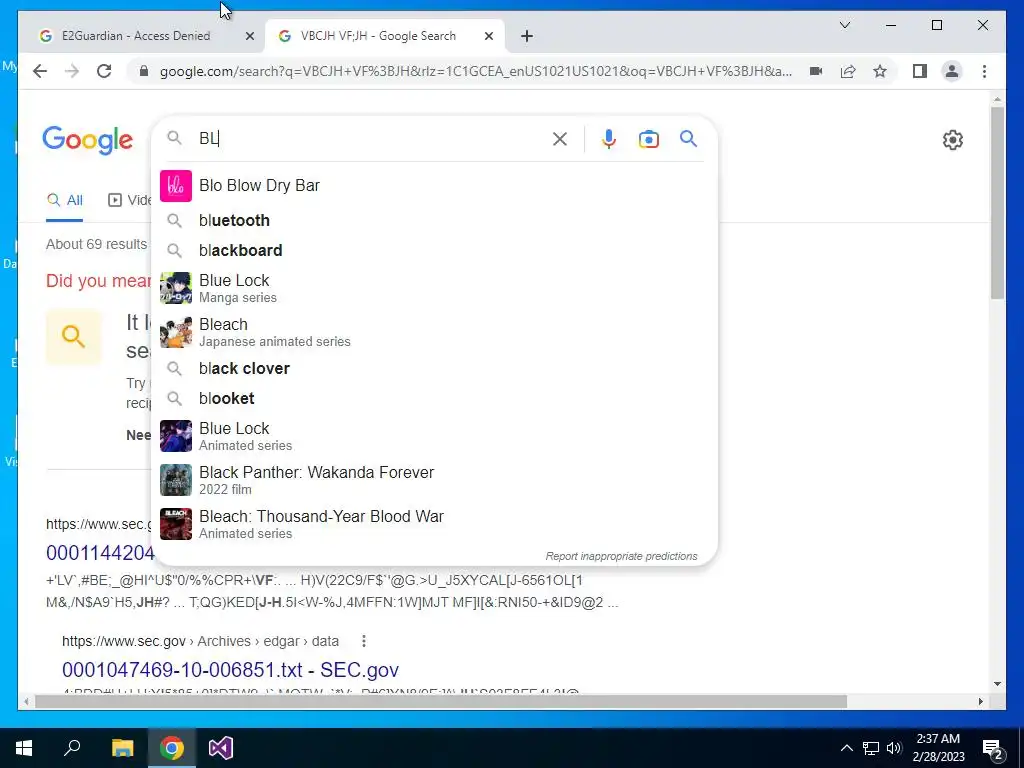Switch to E2Guardian Access Denied tab
Viewport: 1024px width, 768px height.
pos(136,36)
